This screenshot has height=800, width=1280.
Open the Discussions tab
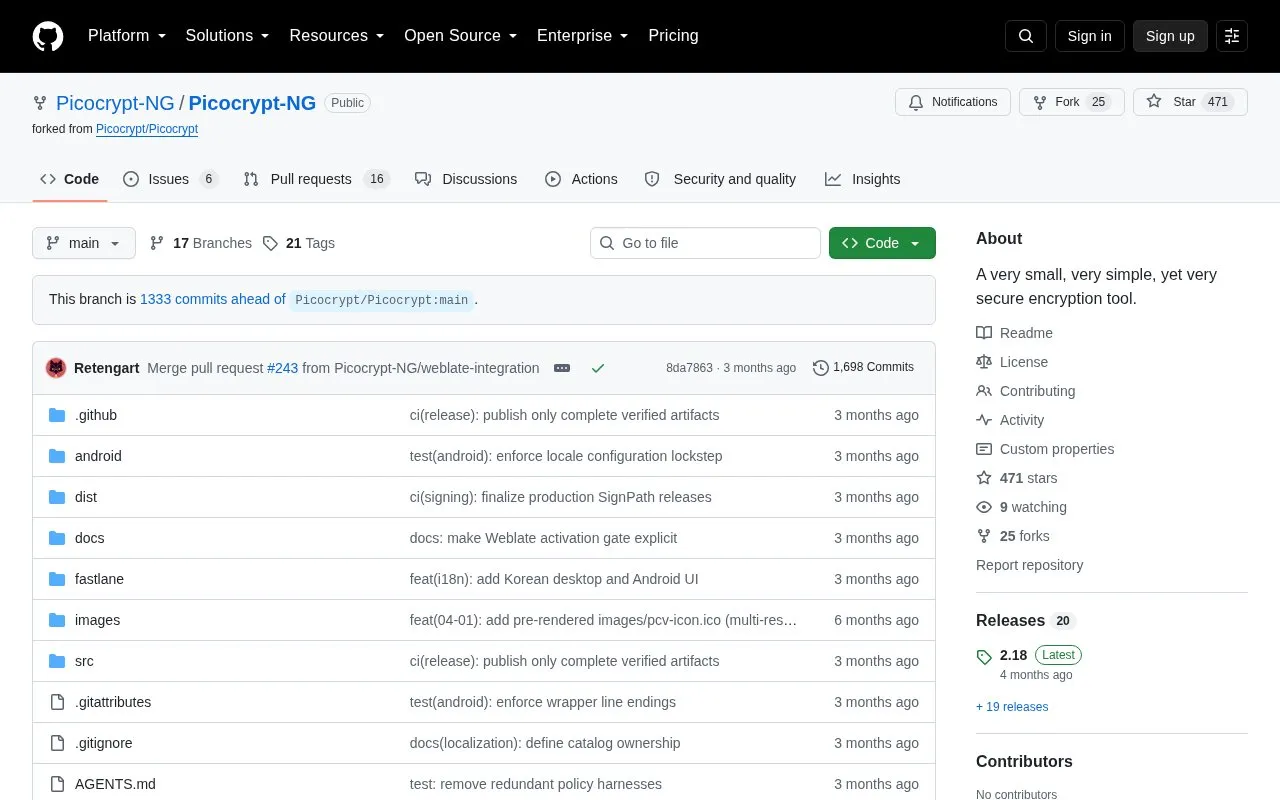[466, 179]
